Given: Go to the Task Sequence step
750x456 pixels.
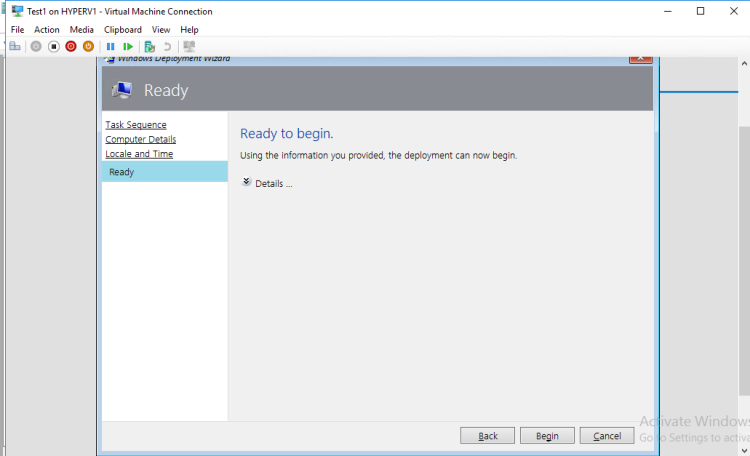Looking at the screenshot, I should coord(136,125).
